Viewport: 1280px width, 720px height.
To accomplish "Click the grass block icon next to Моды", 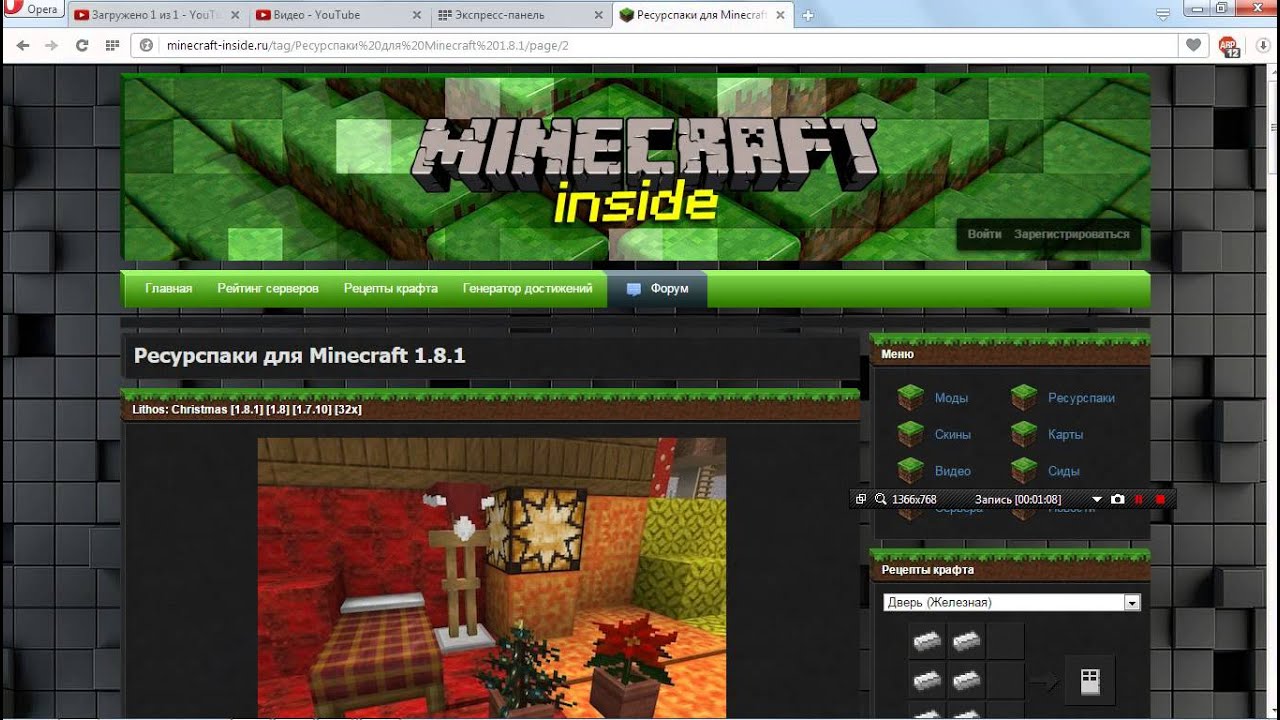I will point(910,398).
